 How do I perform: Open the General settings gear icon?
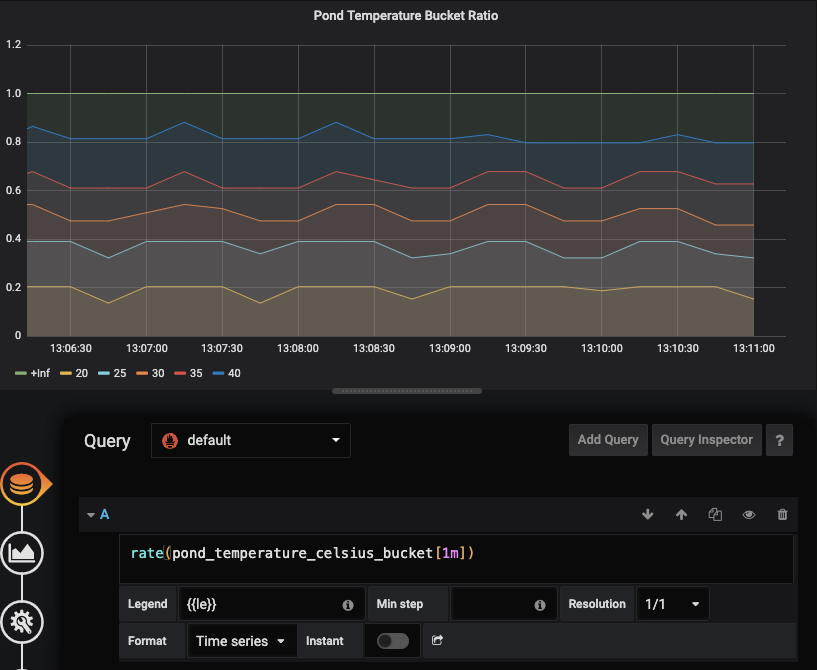point(22,622)
